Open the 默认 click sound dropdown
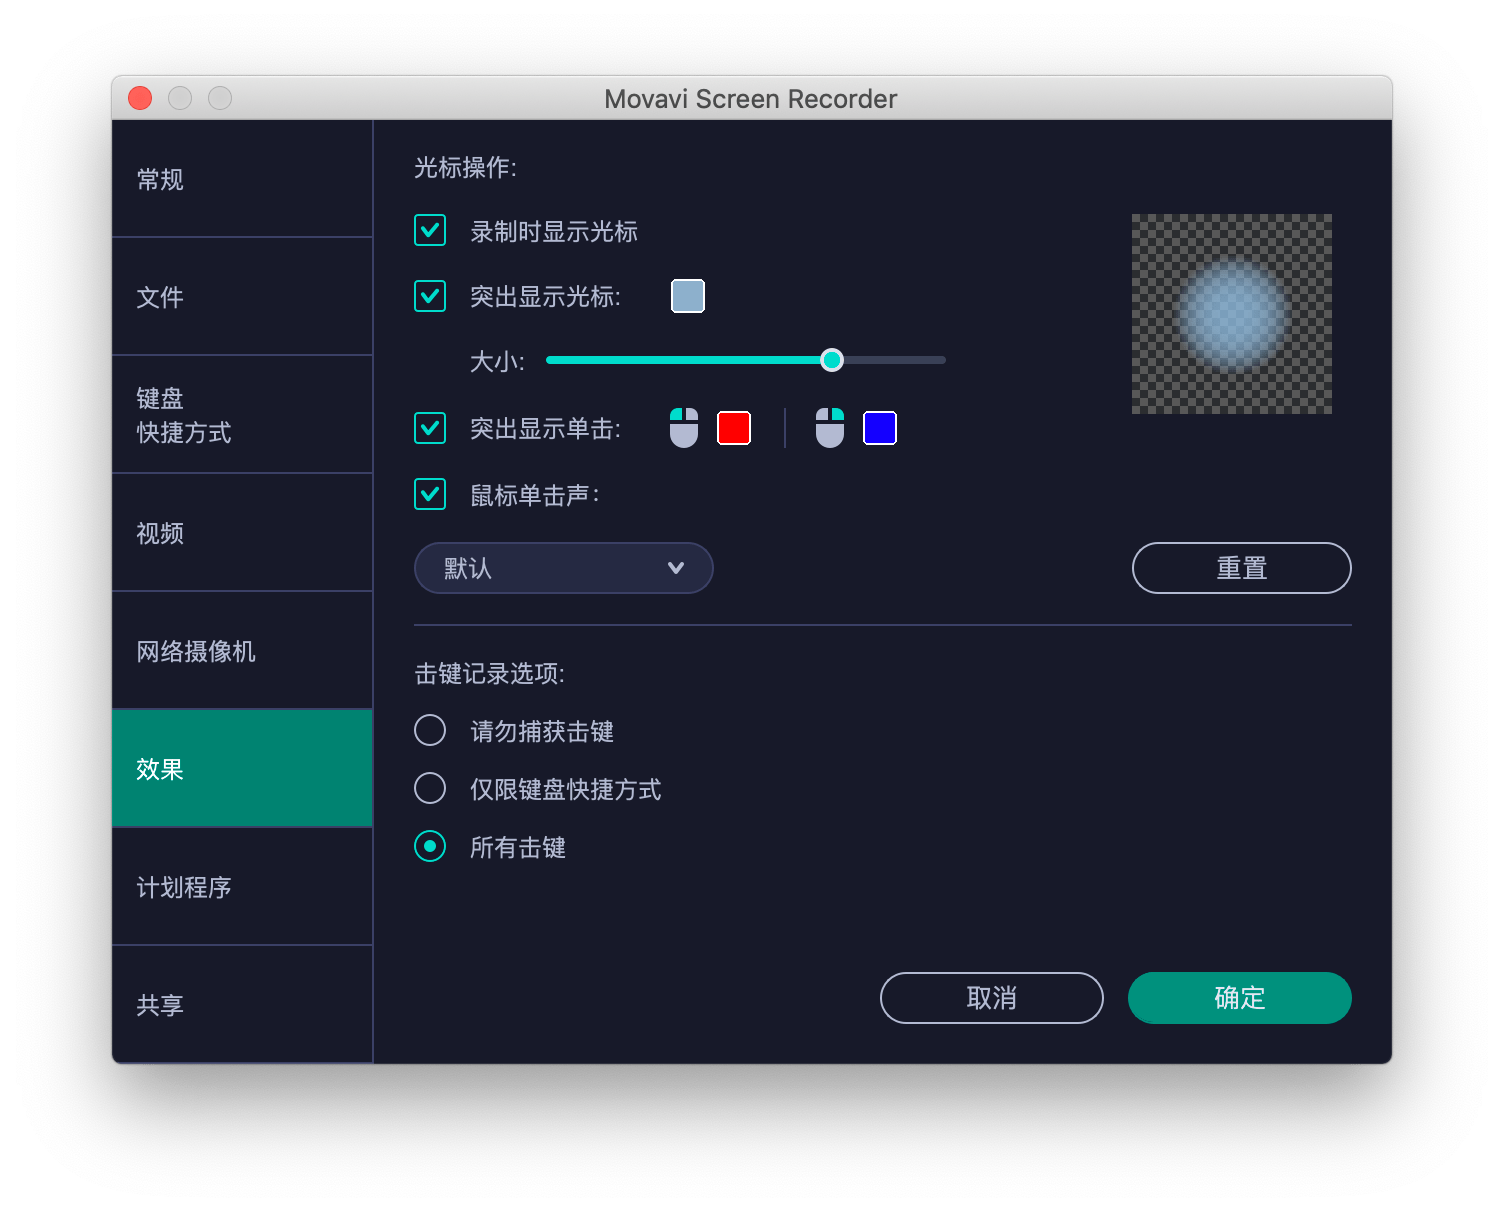This screenshot has height=1212, width=1504. tap(564, 568)
